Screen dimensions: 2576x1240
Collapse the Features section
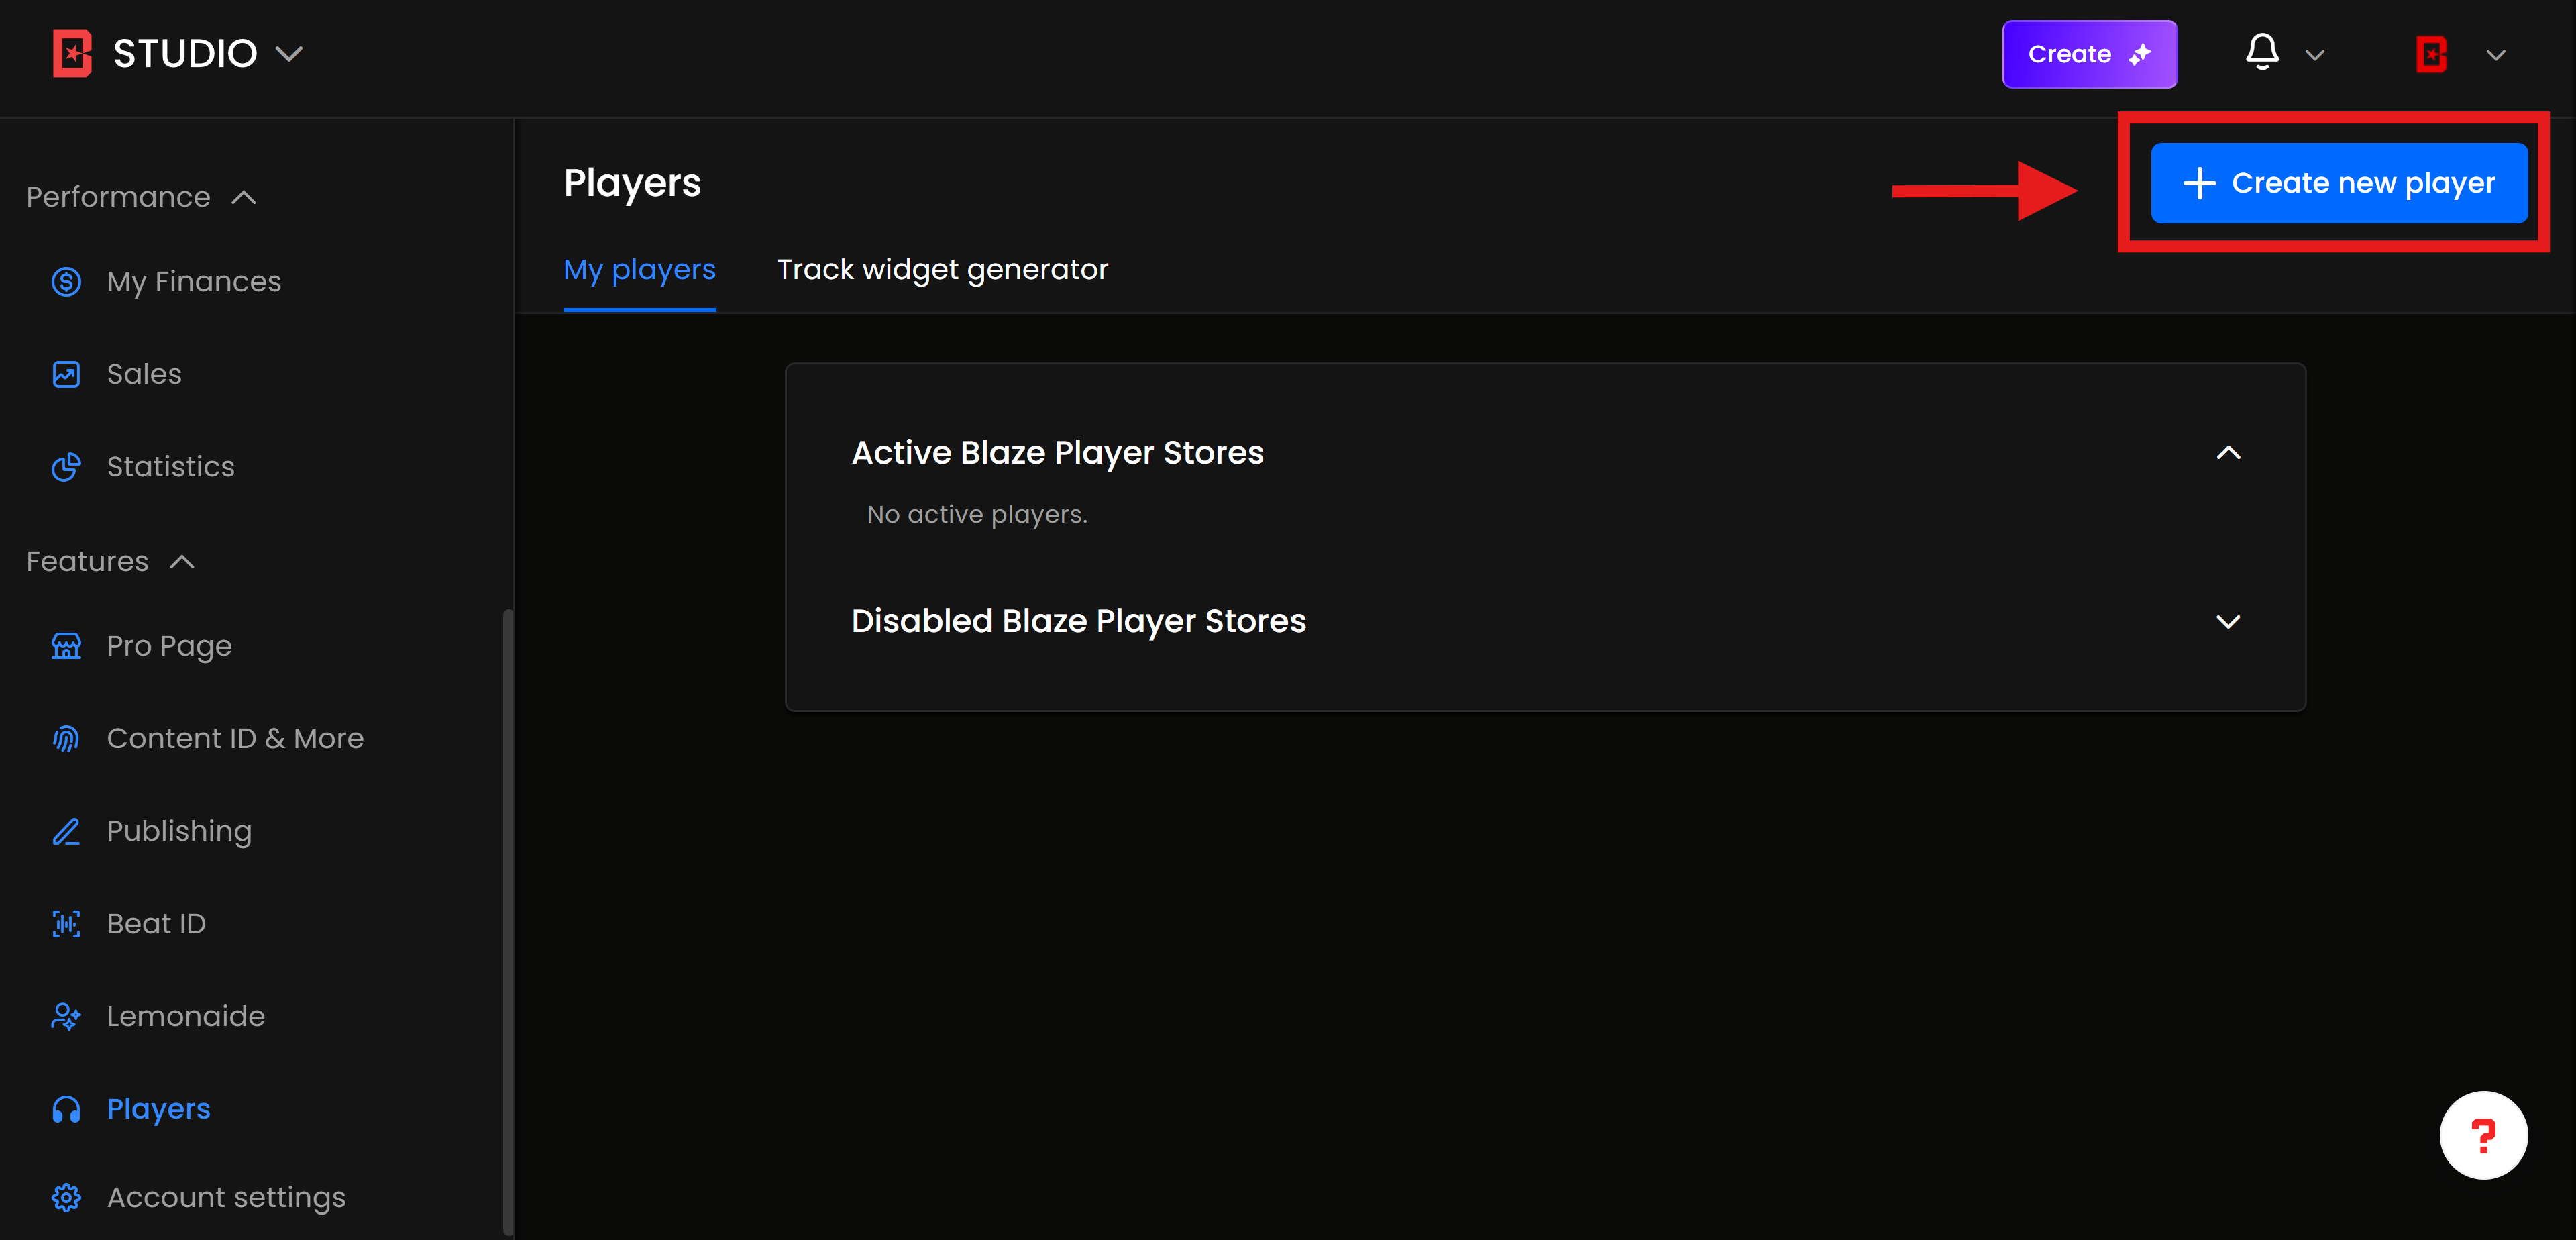(x=182, y=562)
